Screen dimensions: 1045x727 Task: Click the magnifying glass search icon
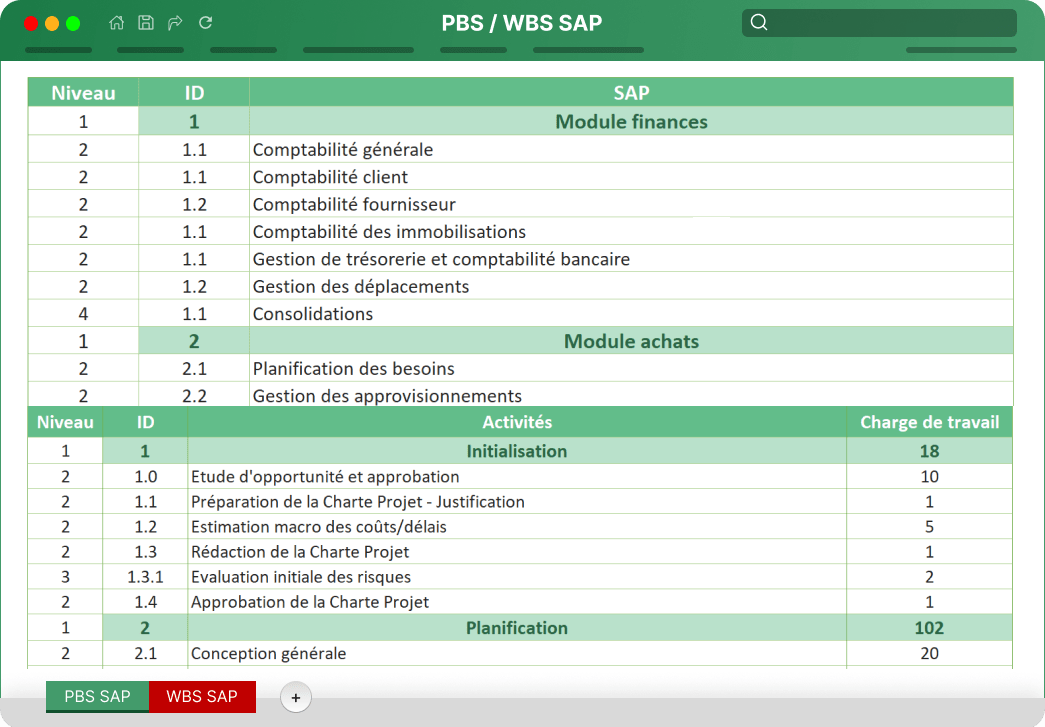tap(758, 23)
